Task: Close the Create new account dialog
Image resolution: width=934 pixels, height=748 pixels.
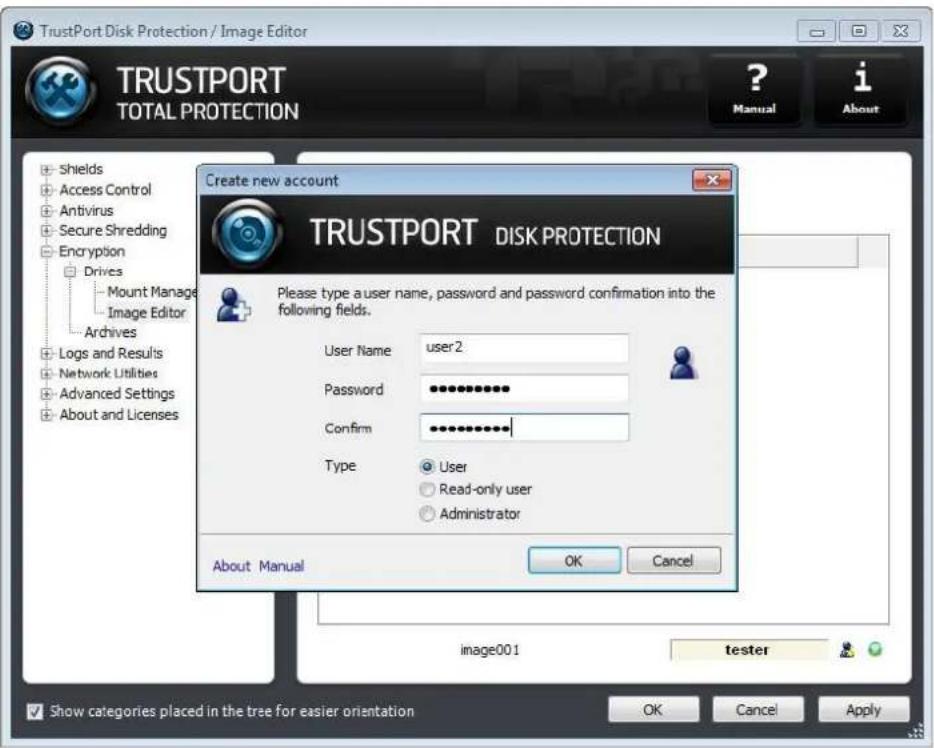Action: [x=712, y=180]
